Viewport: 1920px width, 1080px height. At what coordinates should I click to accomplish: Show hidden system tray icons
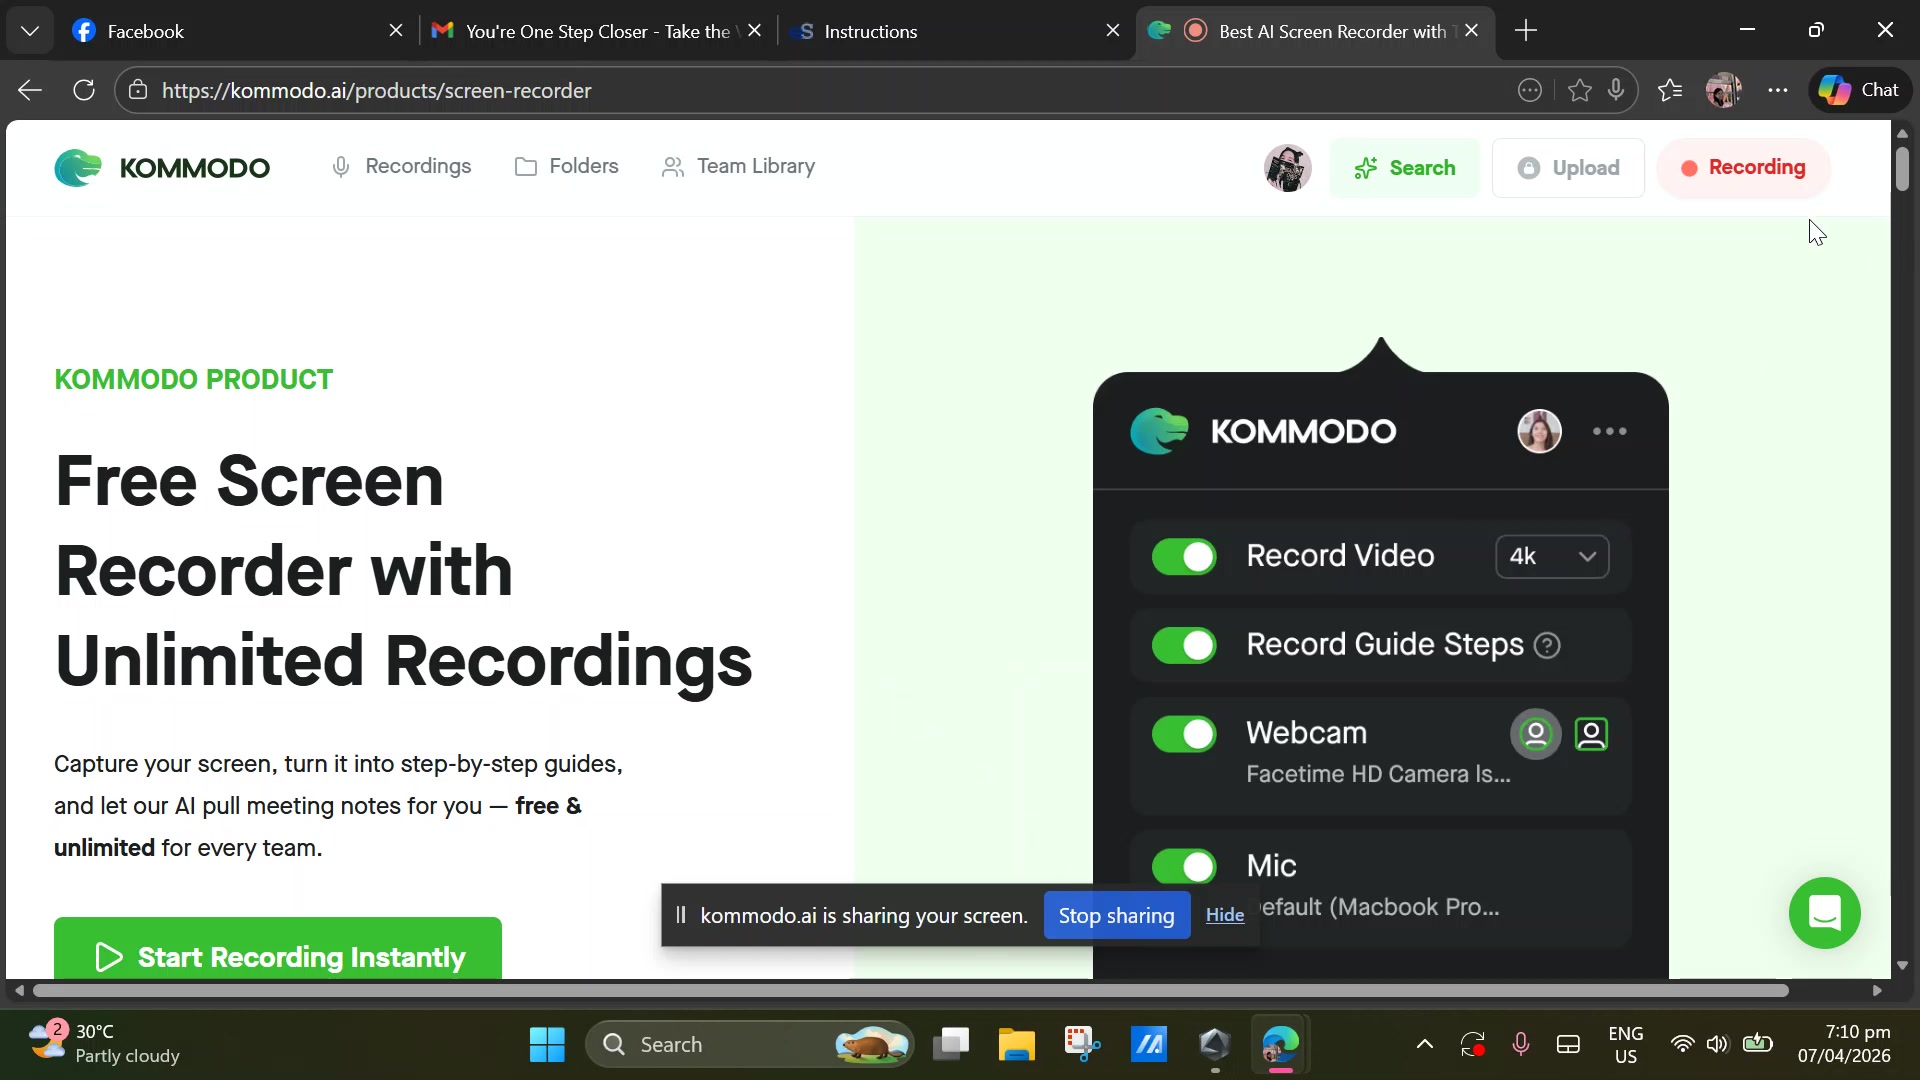[x=1425, y=1045]
